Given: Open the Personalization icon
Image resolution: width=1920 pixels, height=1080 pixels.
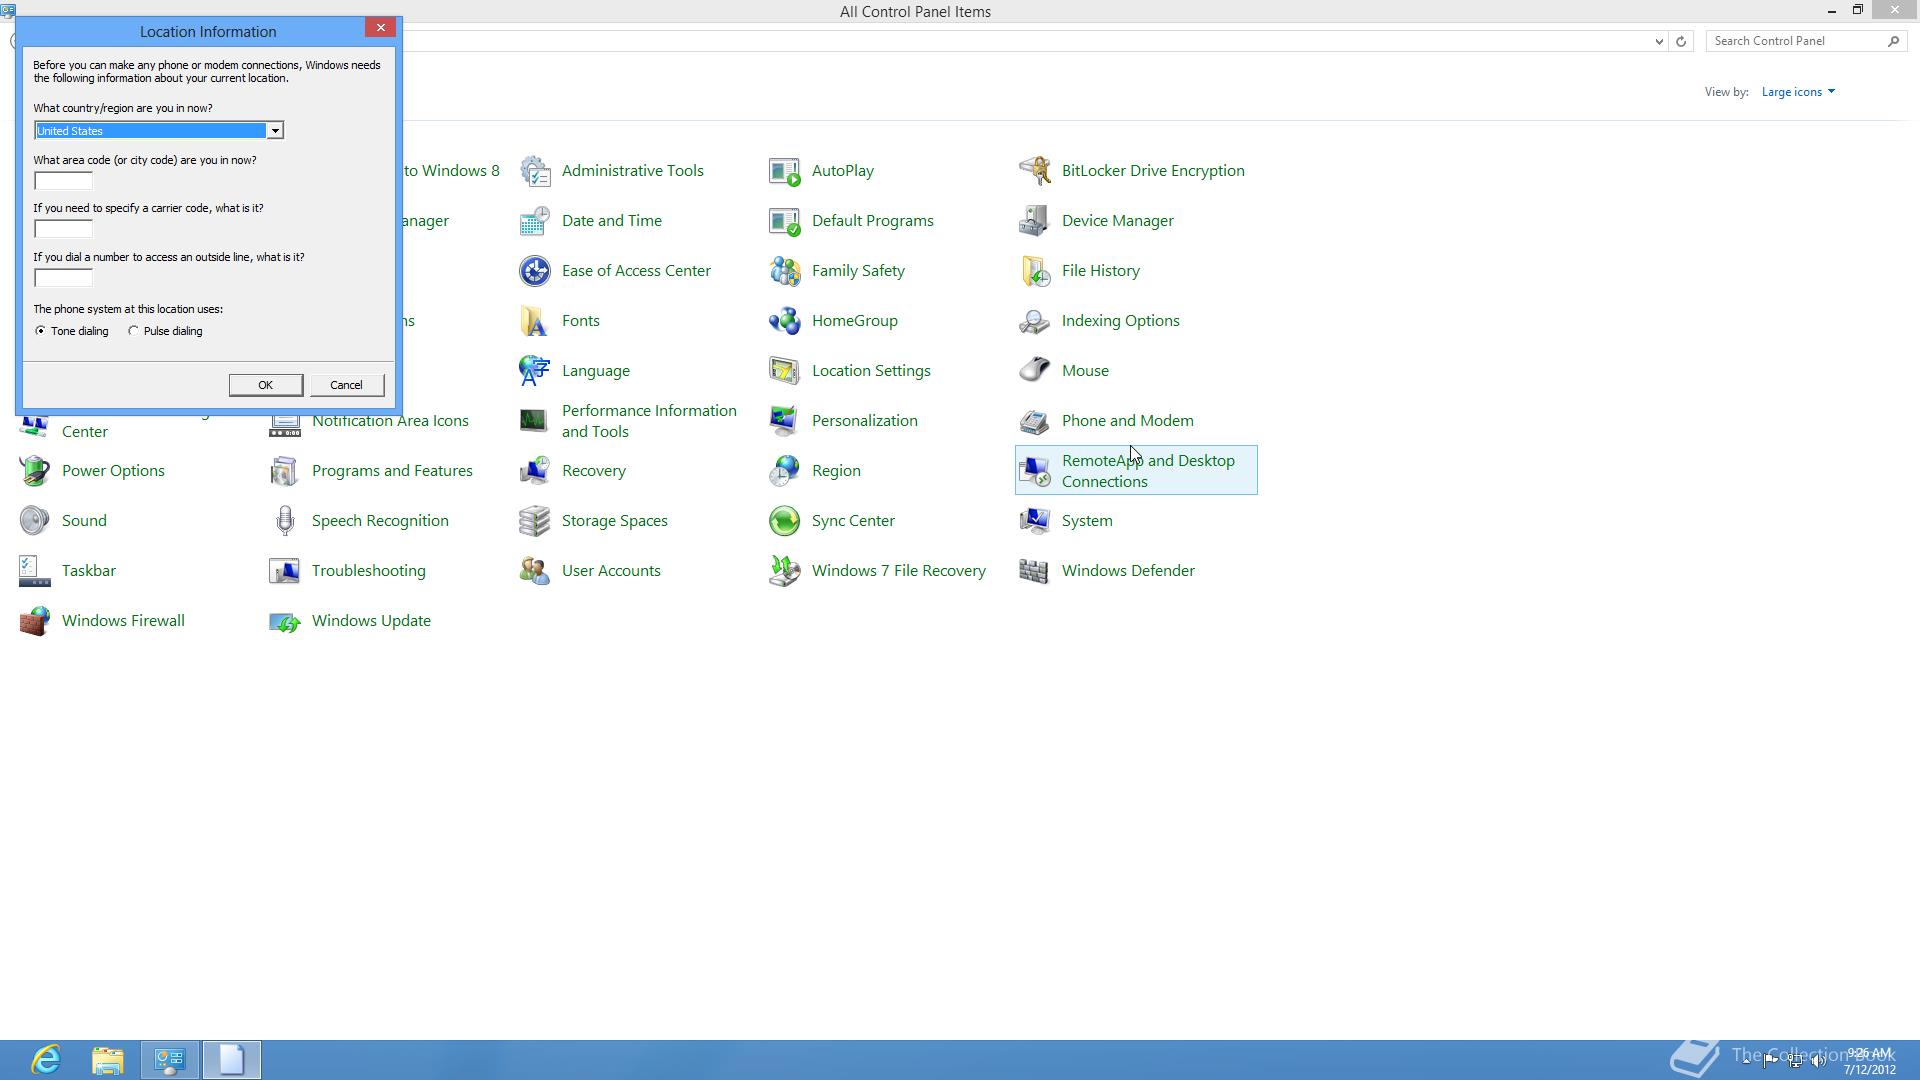Looking at the screenshot, I should pos(785,421).
